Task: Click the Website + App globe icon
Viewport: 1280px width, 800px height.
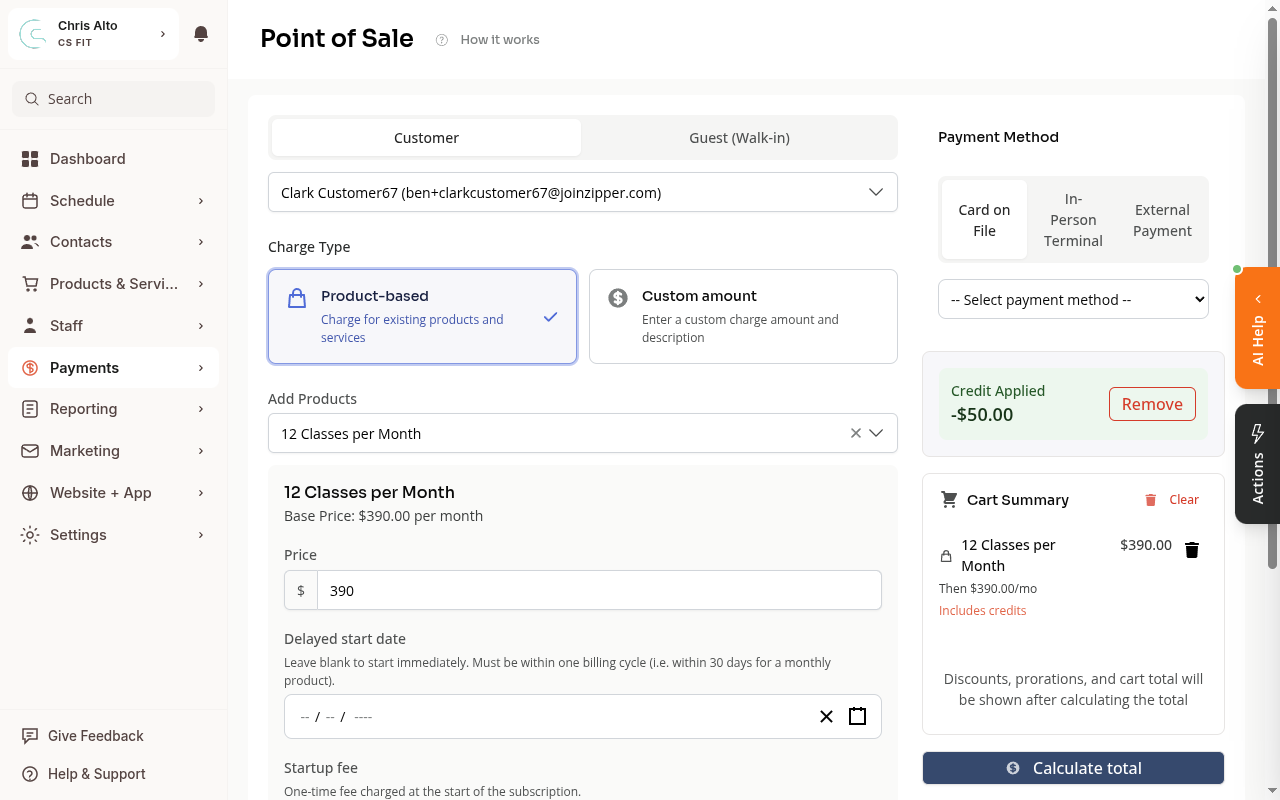Action: (x=30, y=493)
